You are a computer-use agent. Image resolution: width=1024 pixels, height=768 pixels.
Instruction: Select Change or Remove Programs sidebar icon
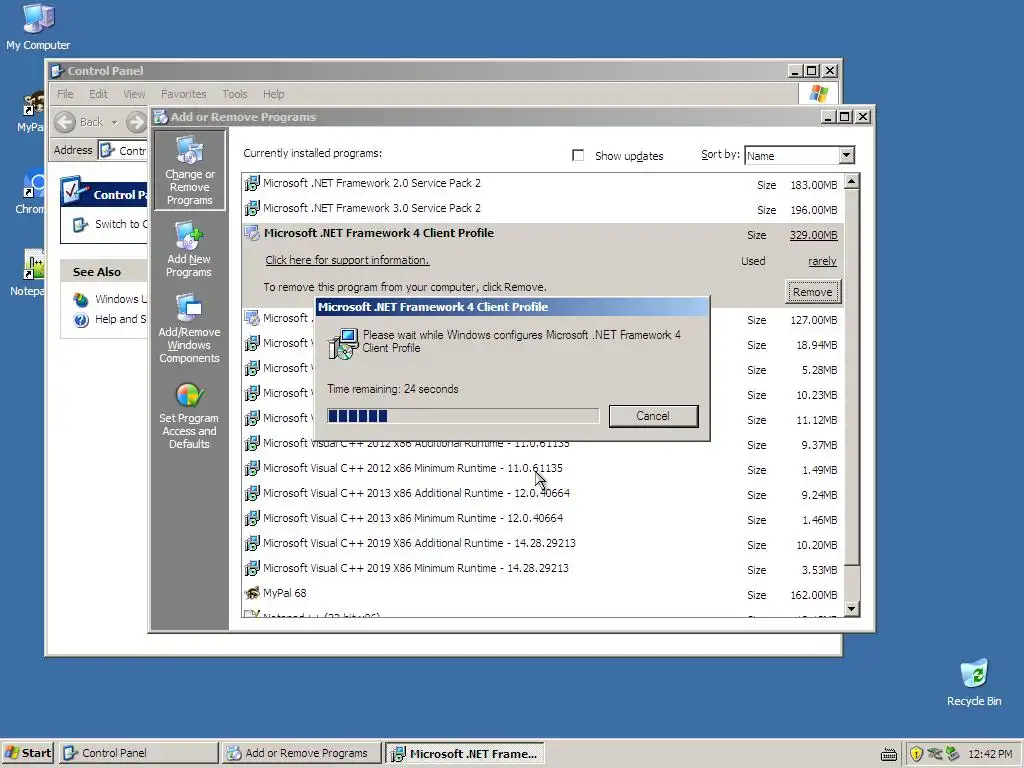(x=189, y=170)
